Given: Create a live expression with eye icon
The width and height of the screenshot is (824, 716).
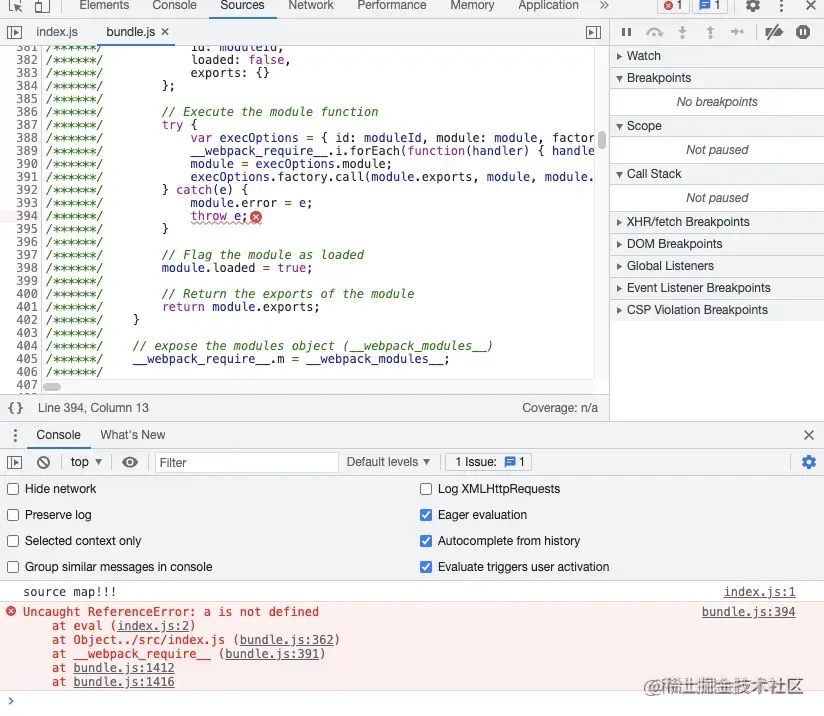Looking at the screenshot, I should point(130,462).
